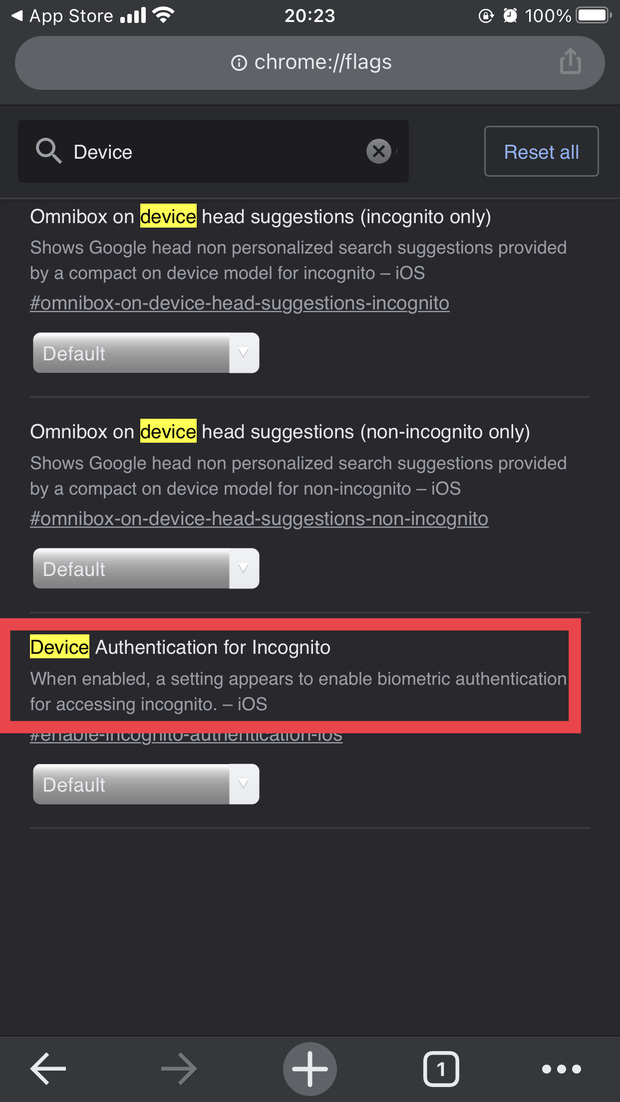Open #omnibox-on-device-head-suggestions-non-incognito link
The width and height of the screenshot is (620, 1102).
(x=259, y=519)
